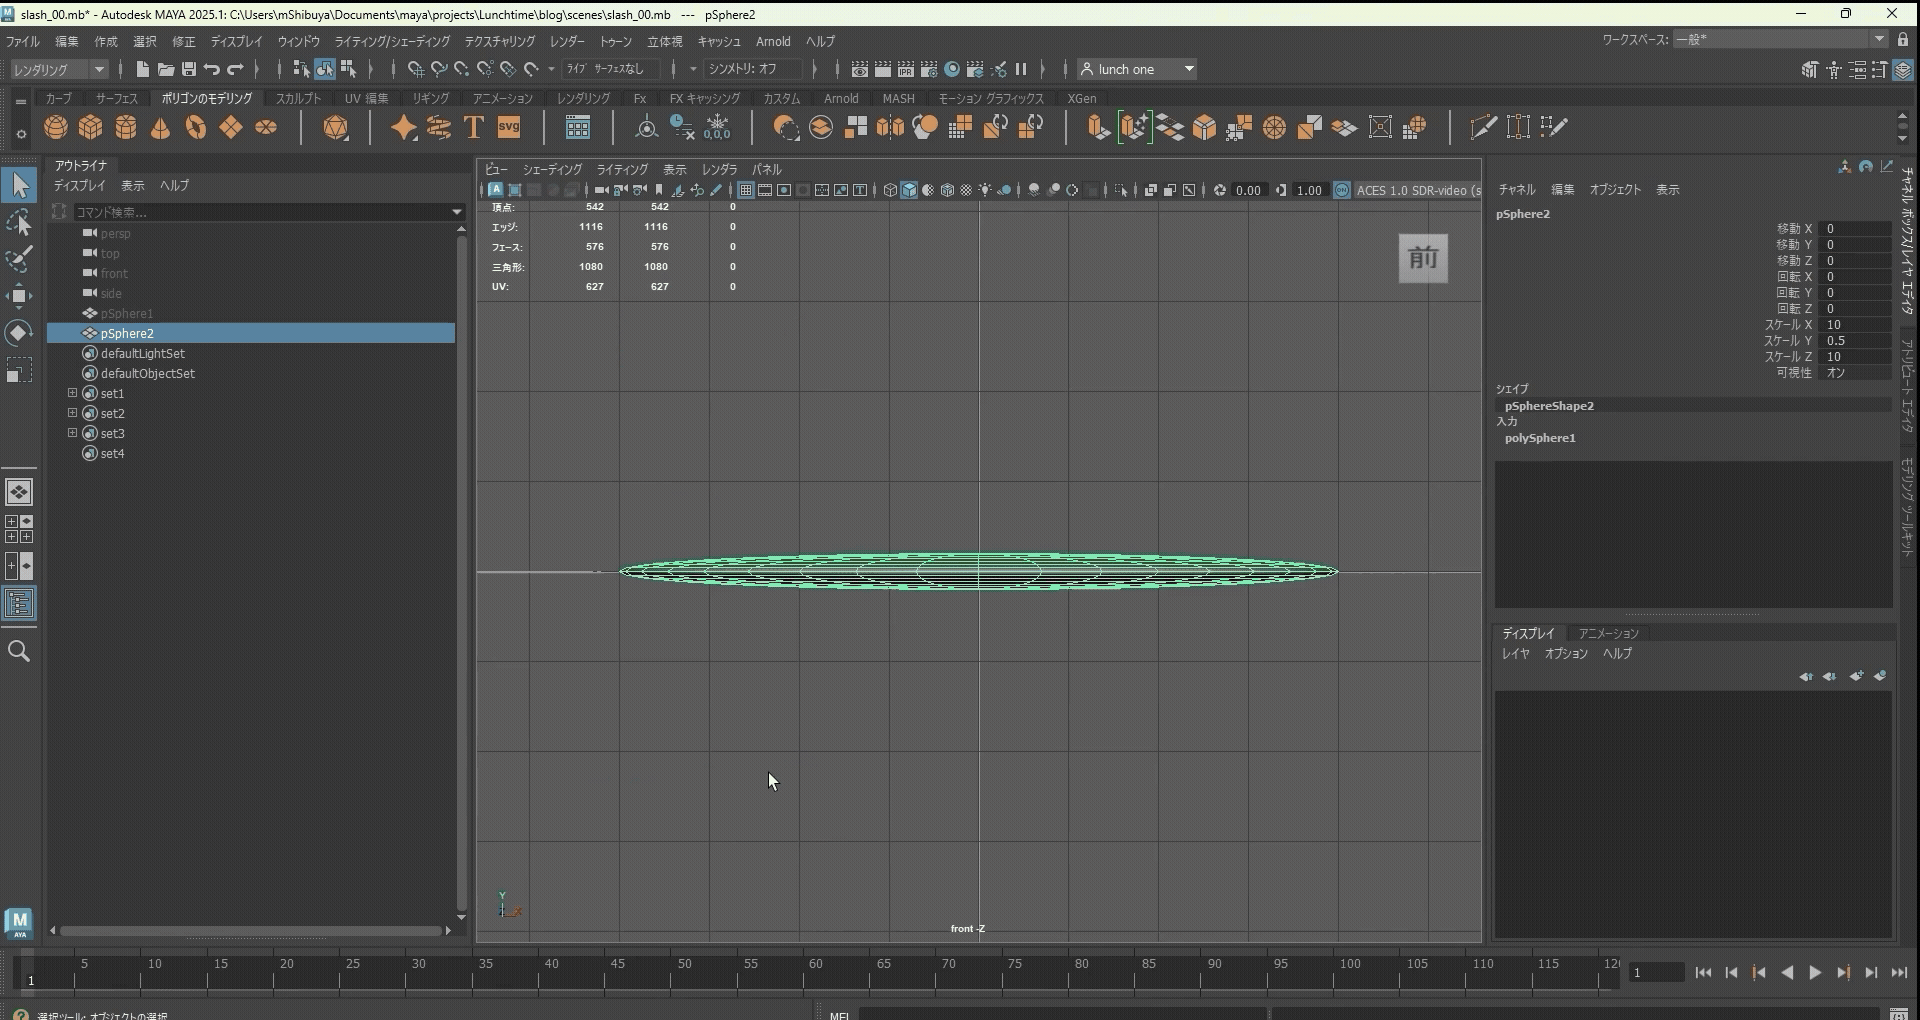Toggle the viewport grid display

coord(746,190)
